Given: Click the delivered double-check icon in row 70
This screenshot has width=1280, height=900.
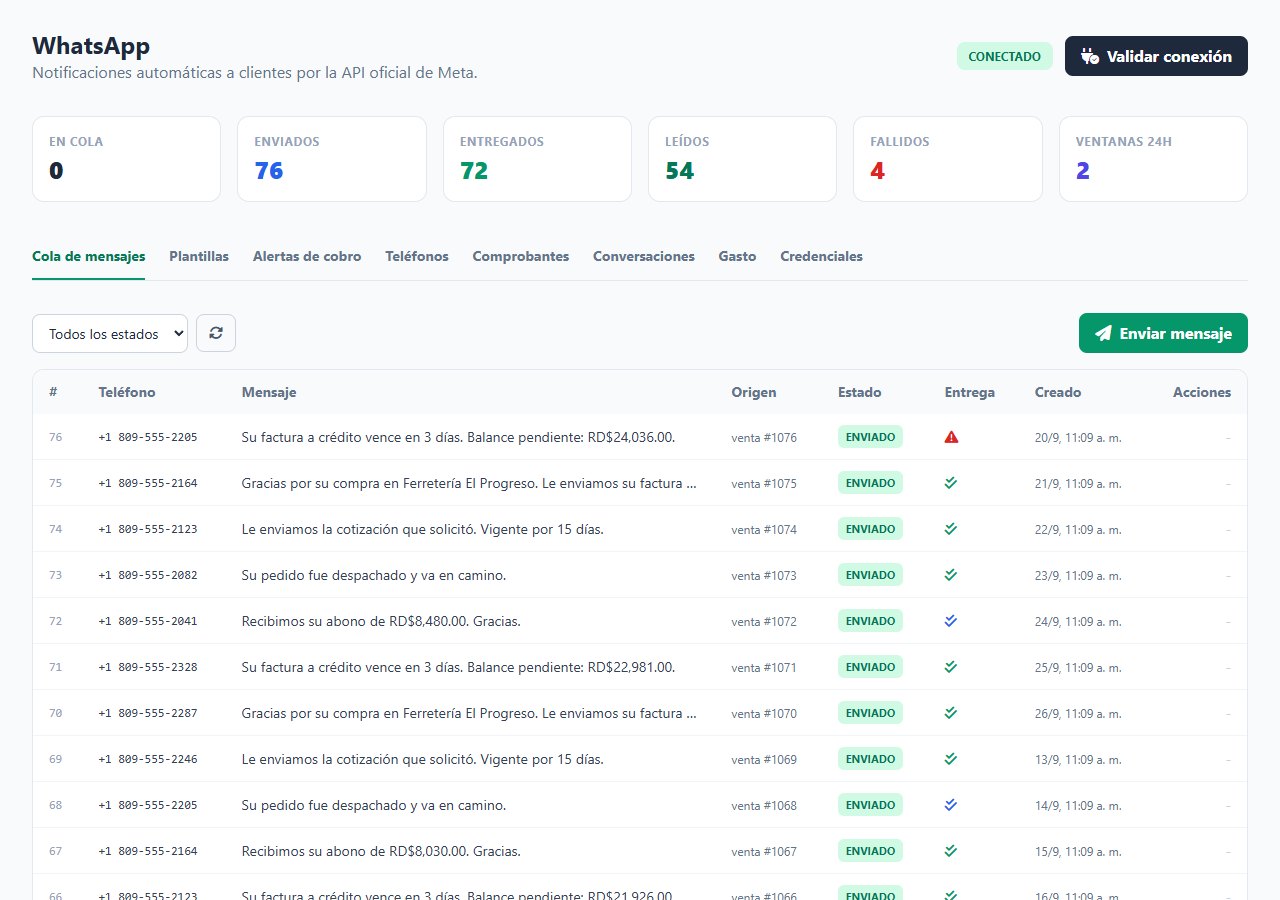Looking at the screenshot, I should (x=951, y=713).
